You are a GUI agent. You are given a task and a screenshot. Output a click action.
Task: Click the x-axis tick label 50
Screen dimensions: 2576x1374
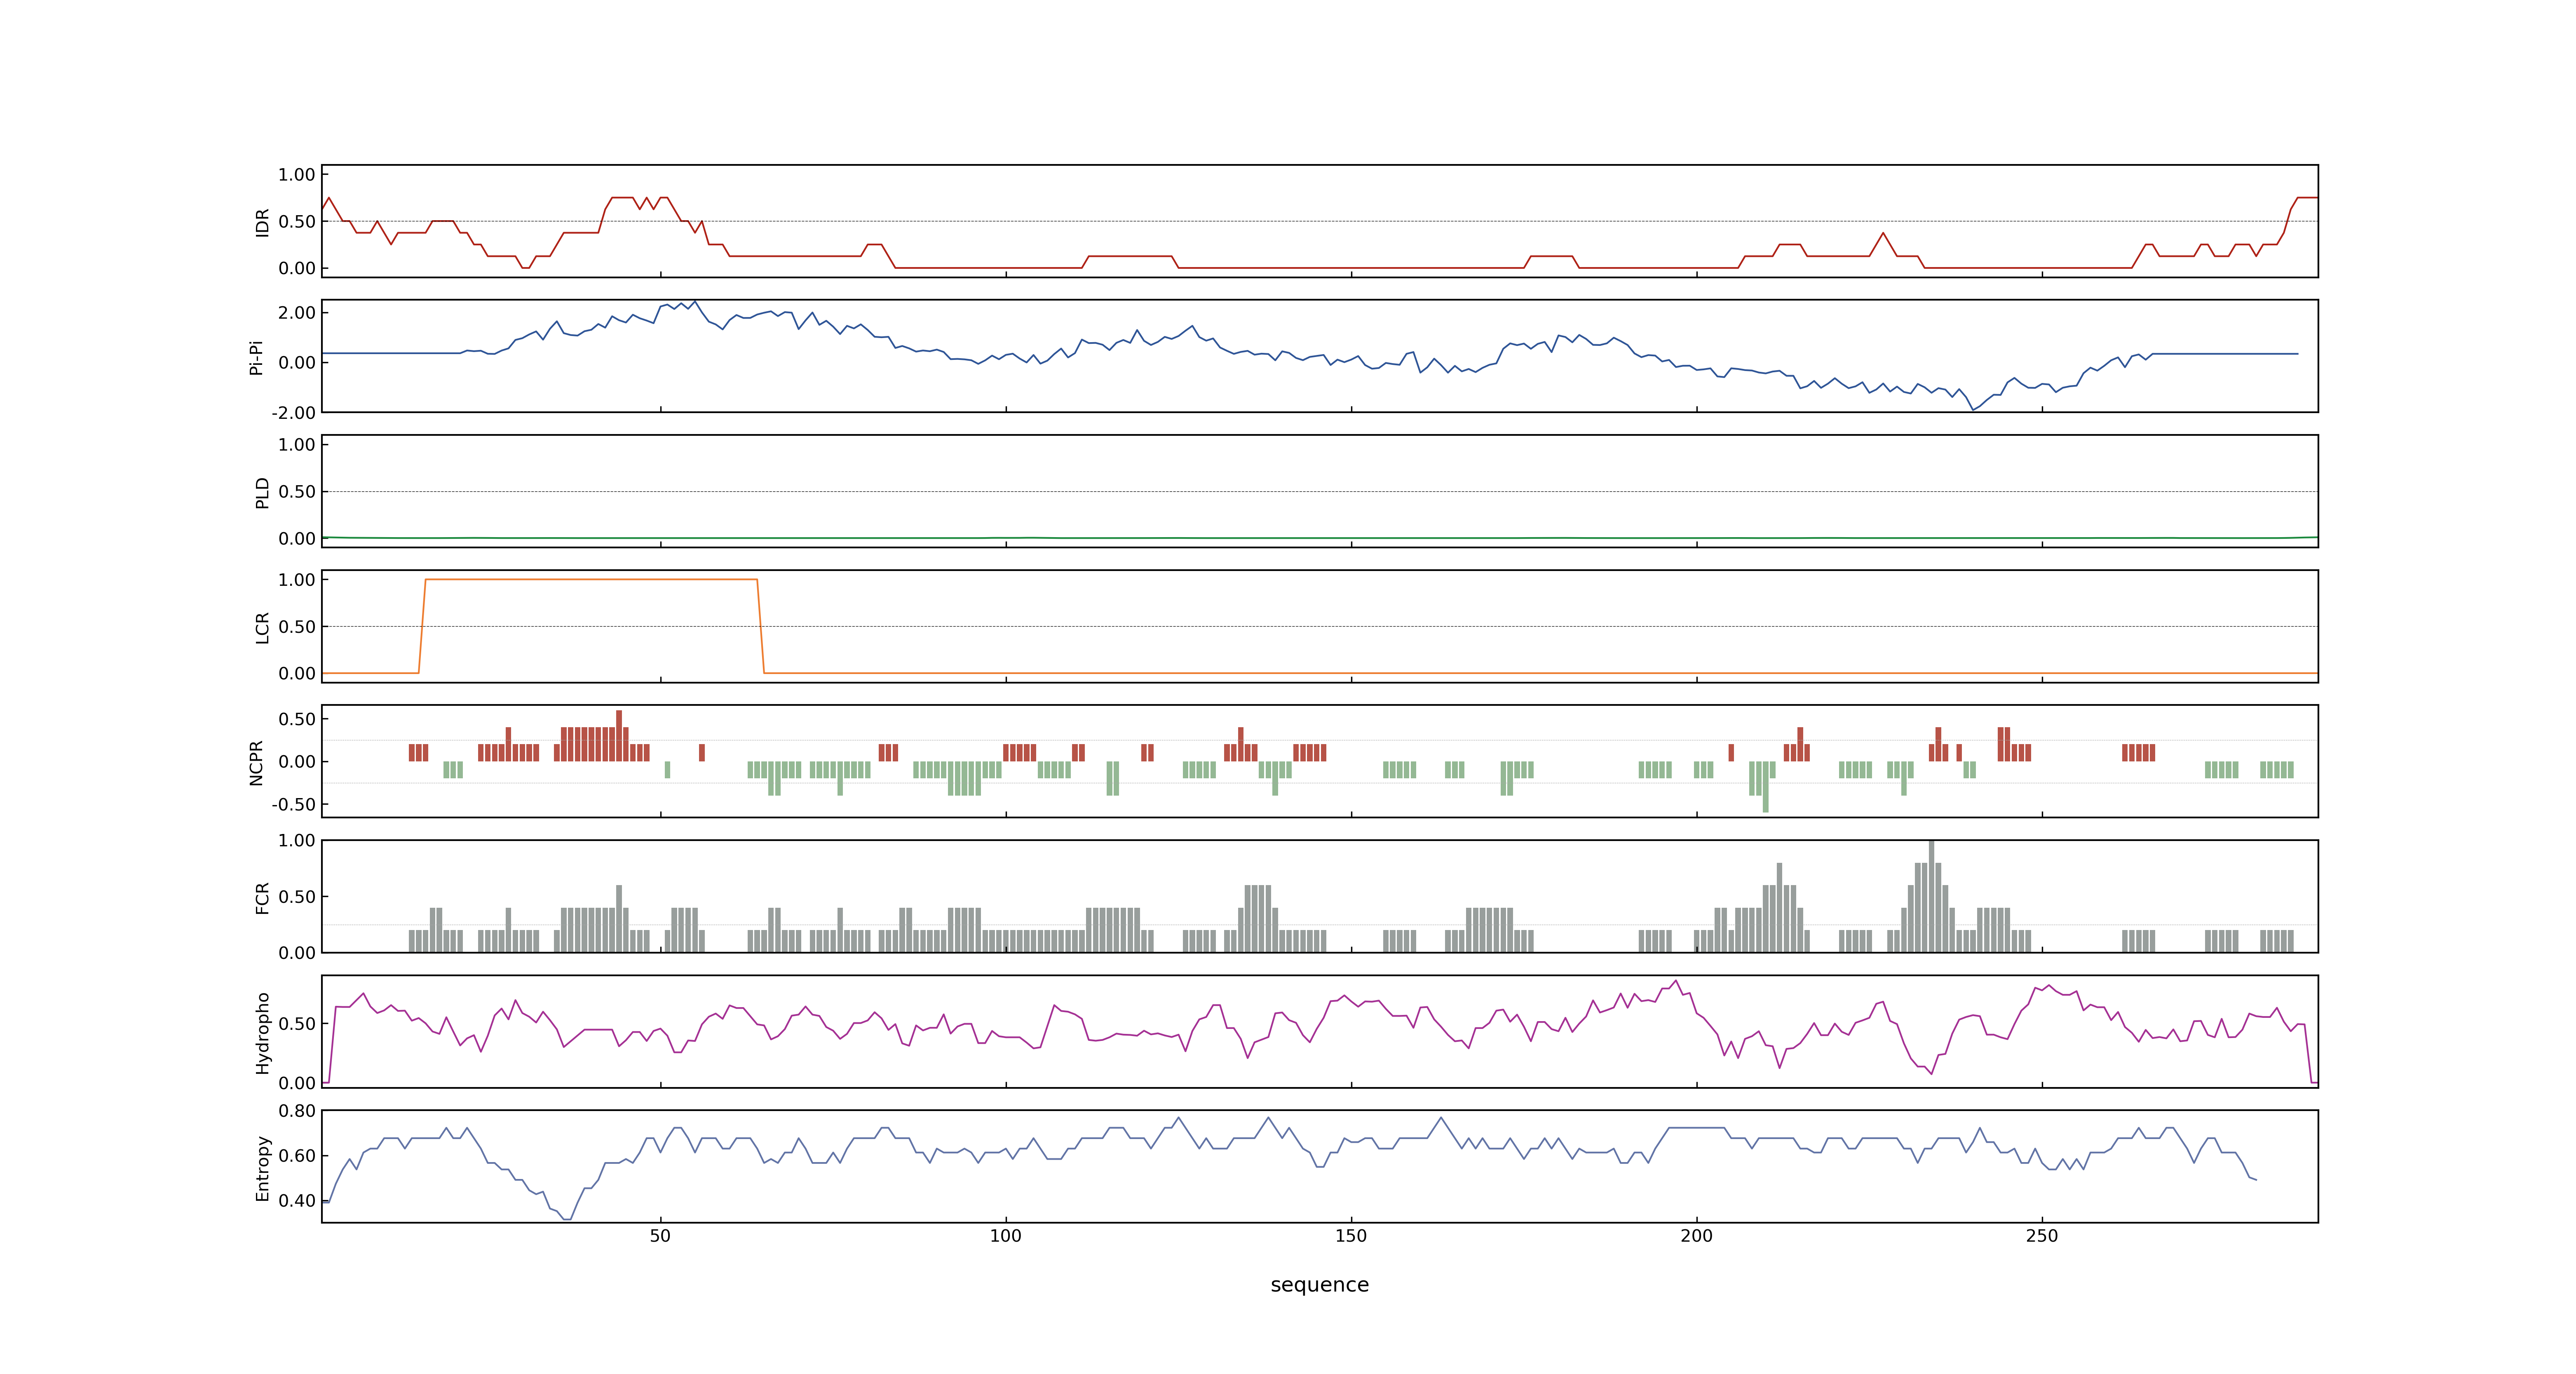tap(660, 1236)
